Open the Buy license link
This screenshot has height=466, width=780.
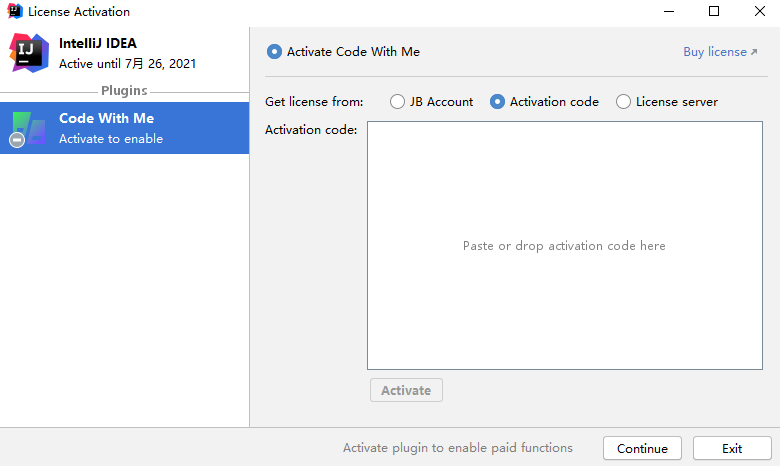720,52
